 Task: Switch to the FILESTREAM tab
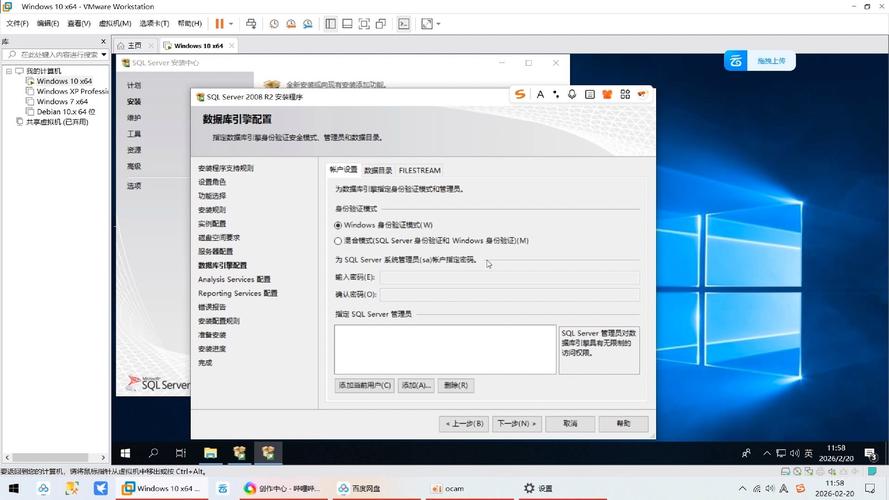pos(420,170)
